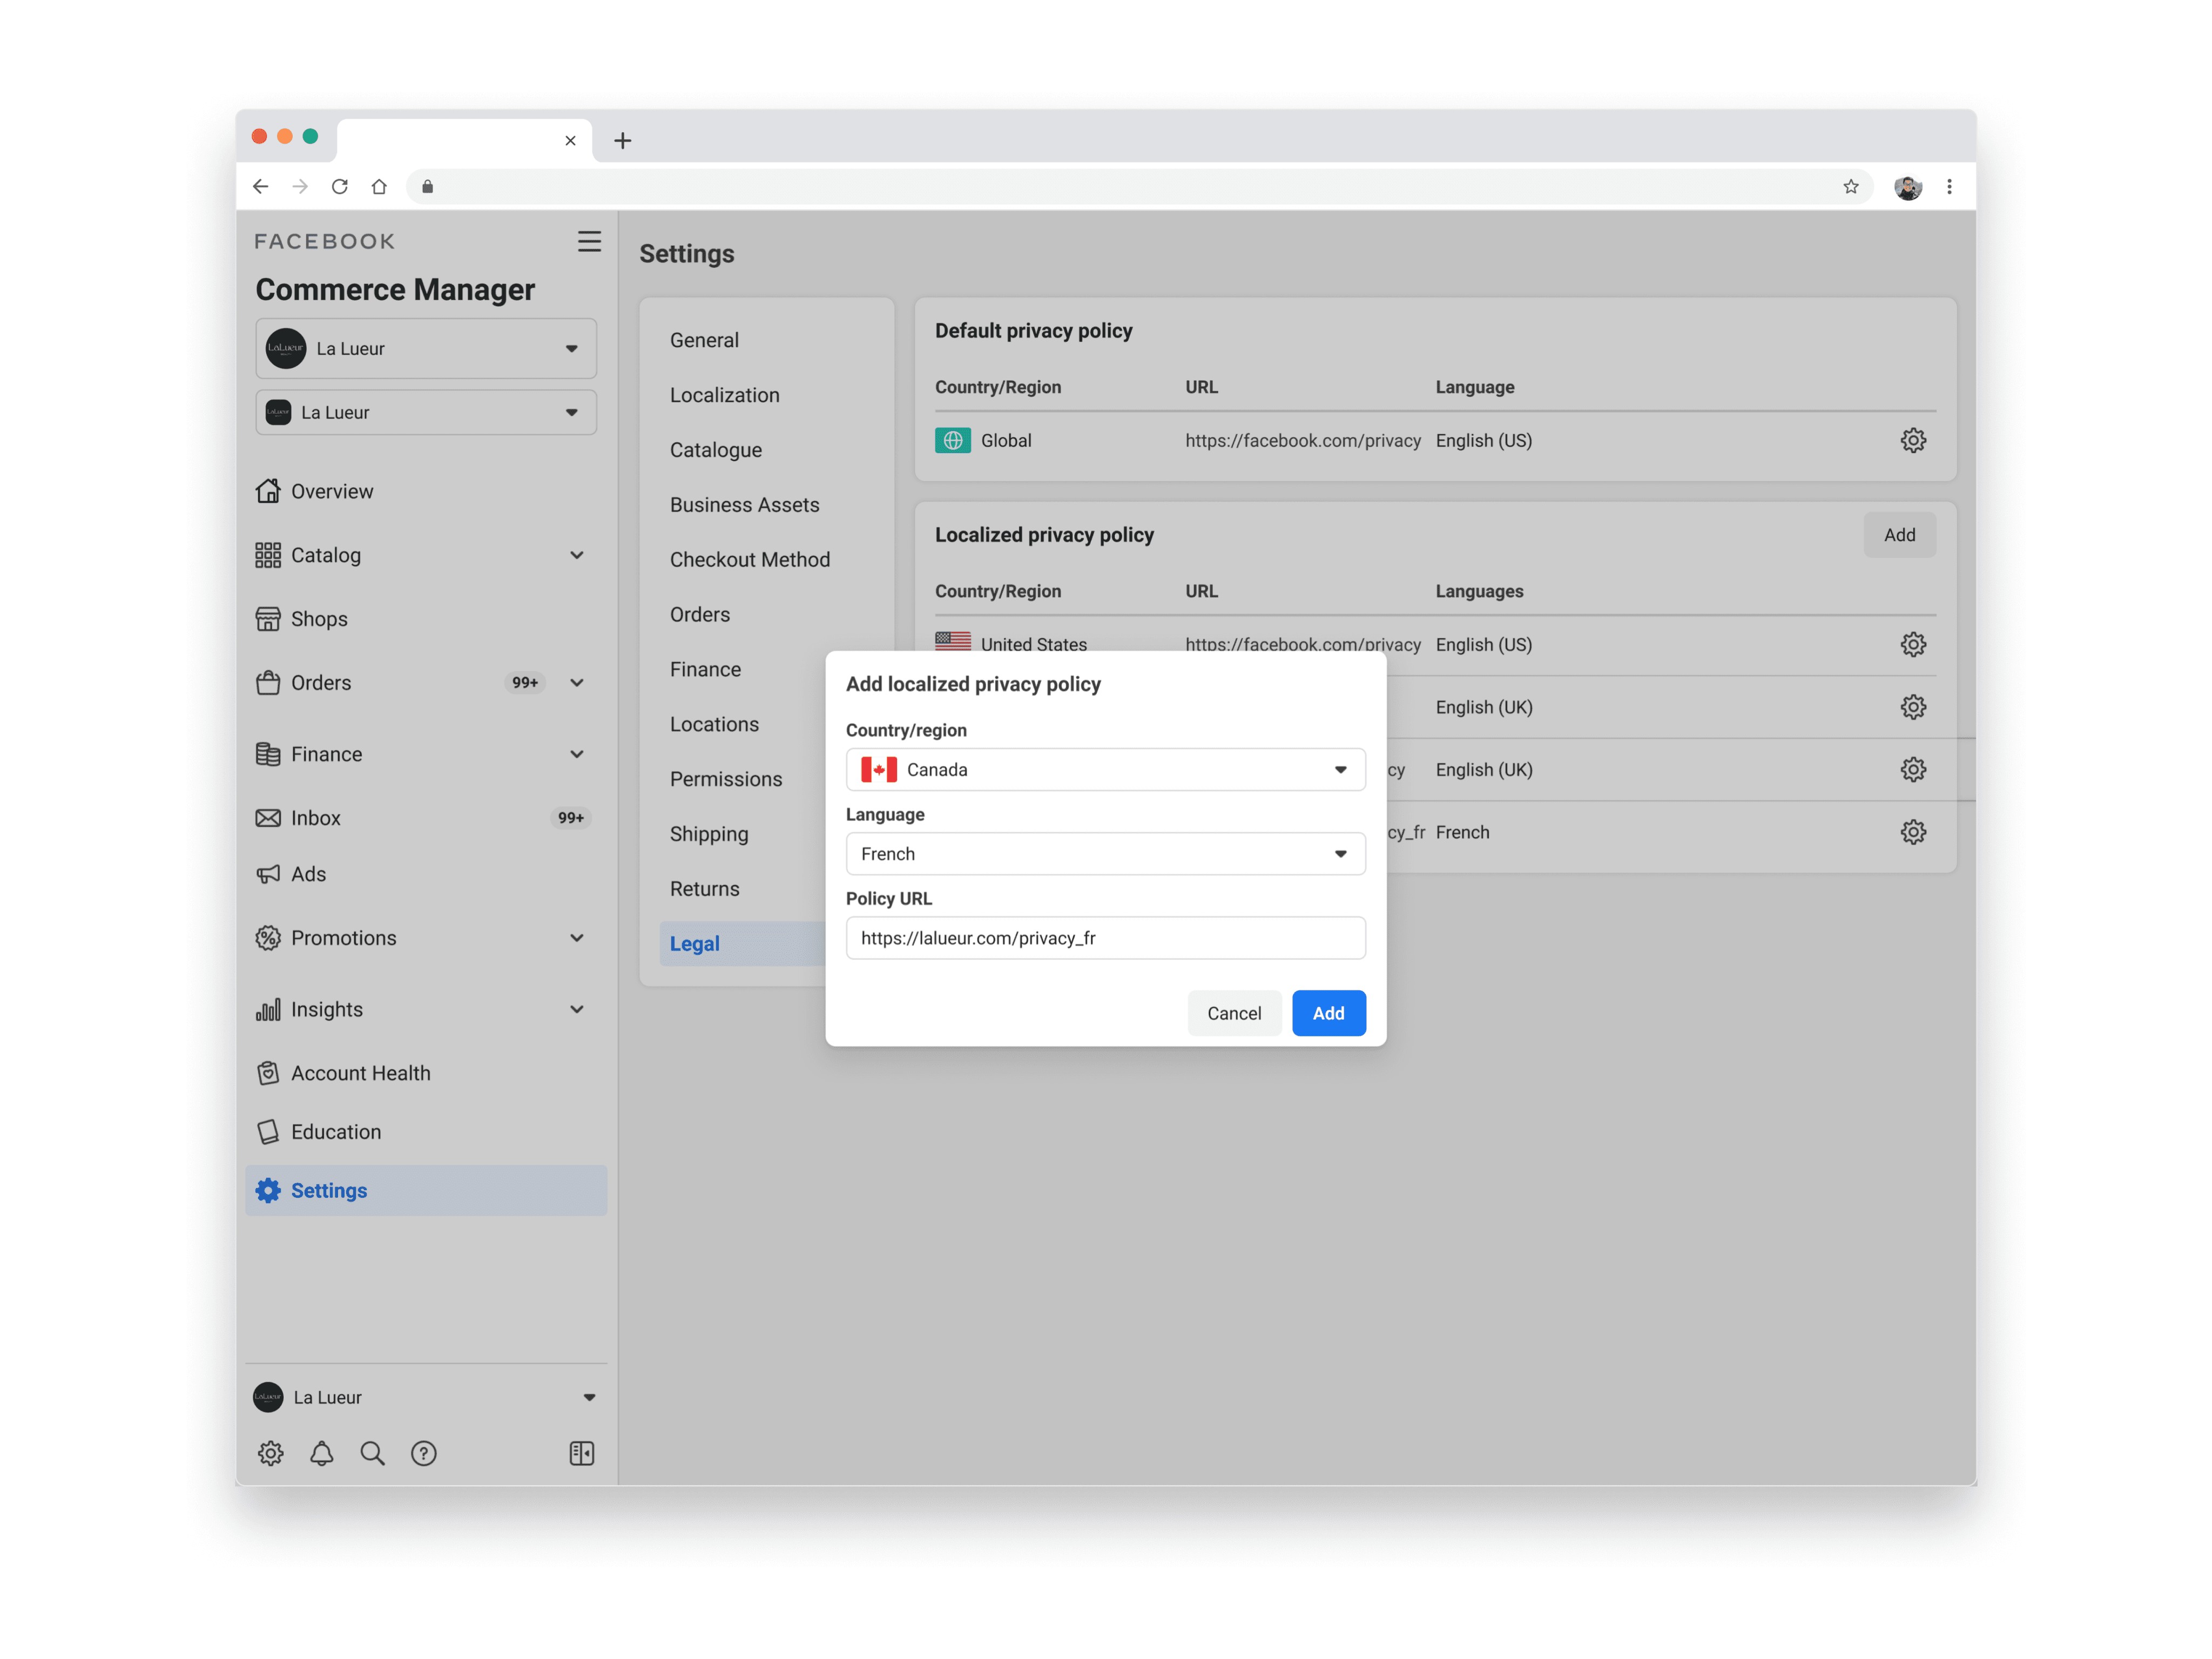Click the Finance coins icon
This screenshot has width=2212, height=1659.
pos(267,754)
